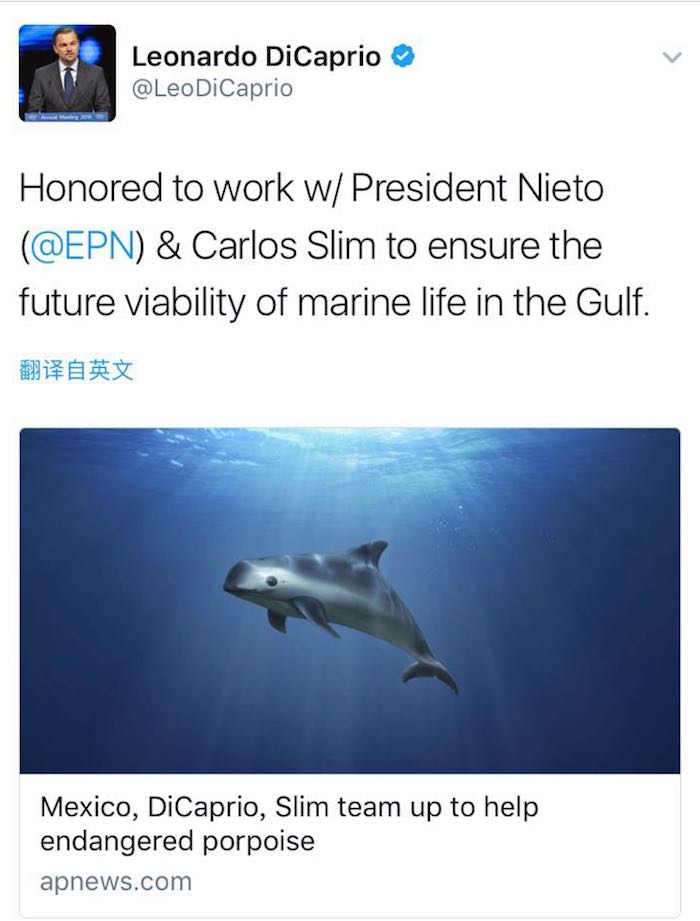Click the word 'Mexico' in the card headline
Screen dimensions: 700x921
pos(81,808)
